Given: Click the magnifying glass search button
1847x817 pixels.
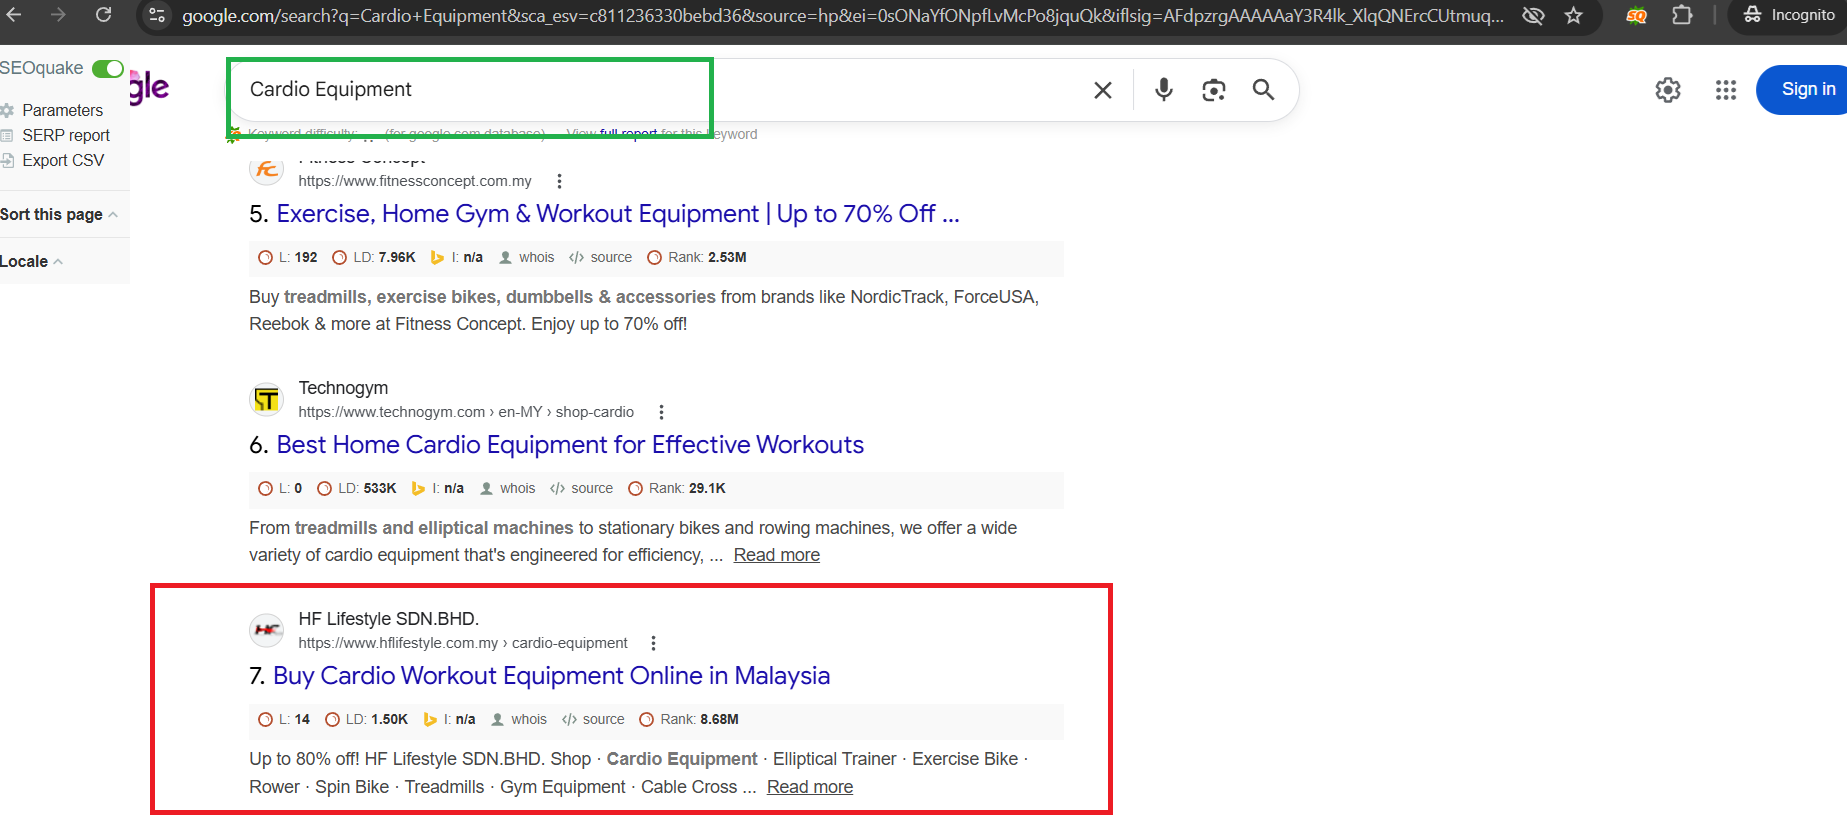Looking at the screenshot, I should pos(1263,90).
